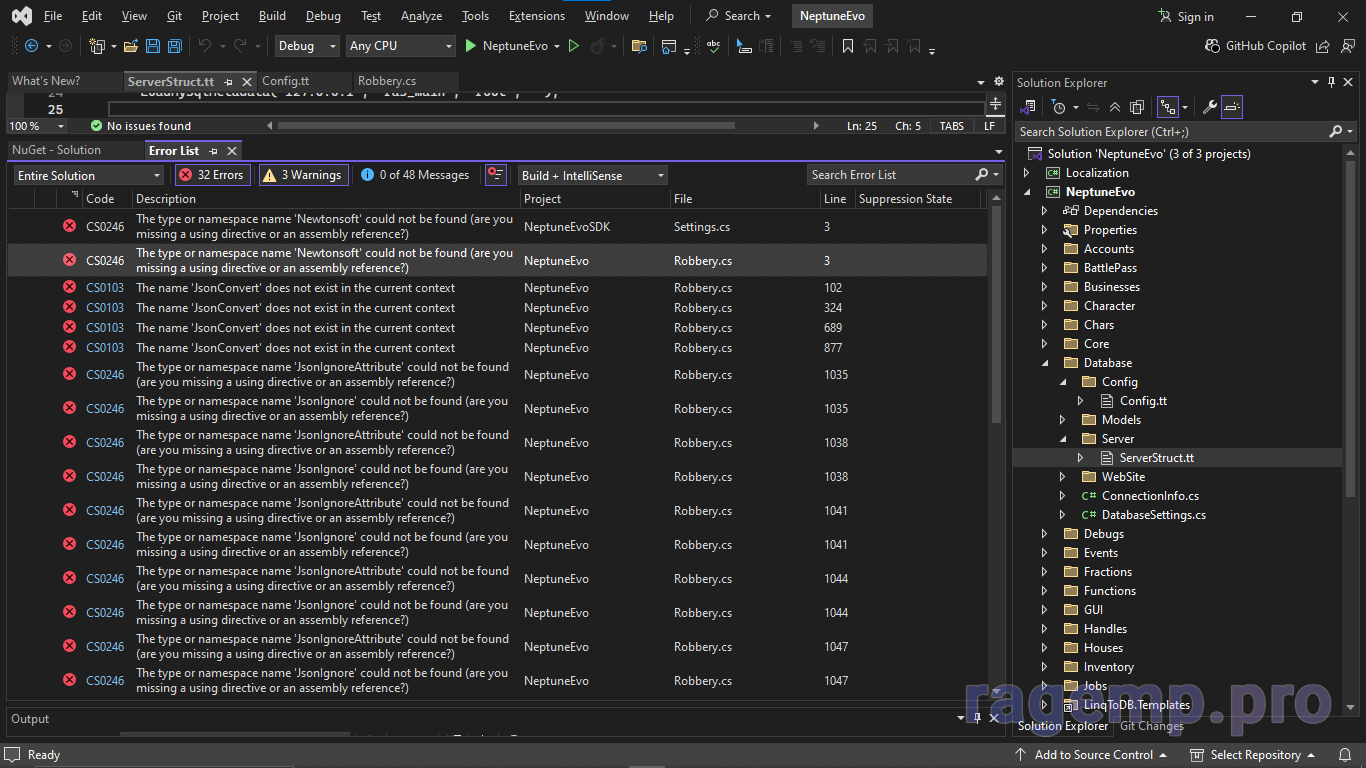This screenshot has height=768, width=1366.
Task: Toggle the 0 of 48 Messages filter
Action: (415, 175)
